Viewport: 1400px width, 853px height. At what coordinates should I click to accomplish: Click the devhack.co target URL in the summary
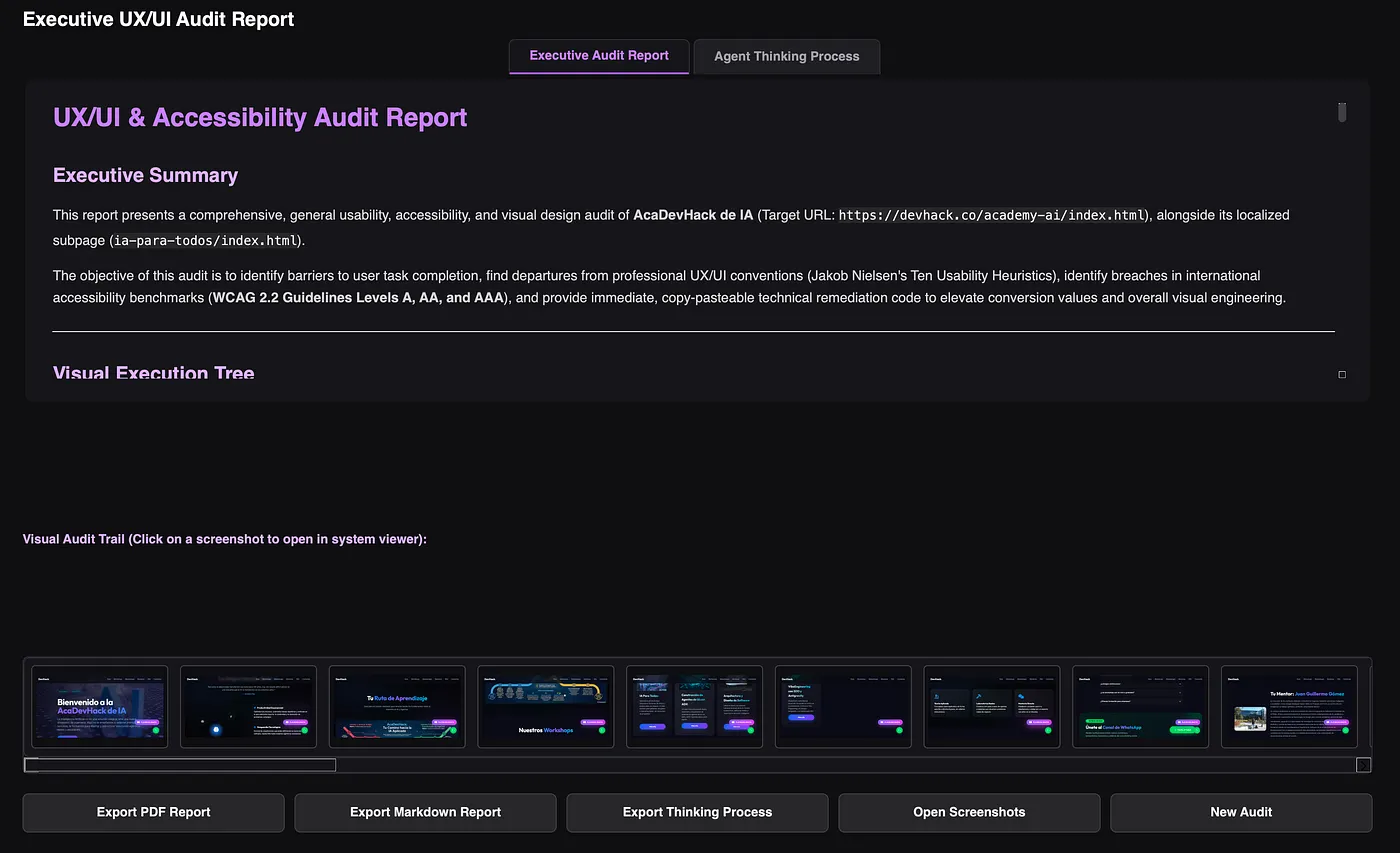click(x=992, y=215)
